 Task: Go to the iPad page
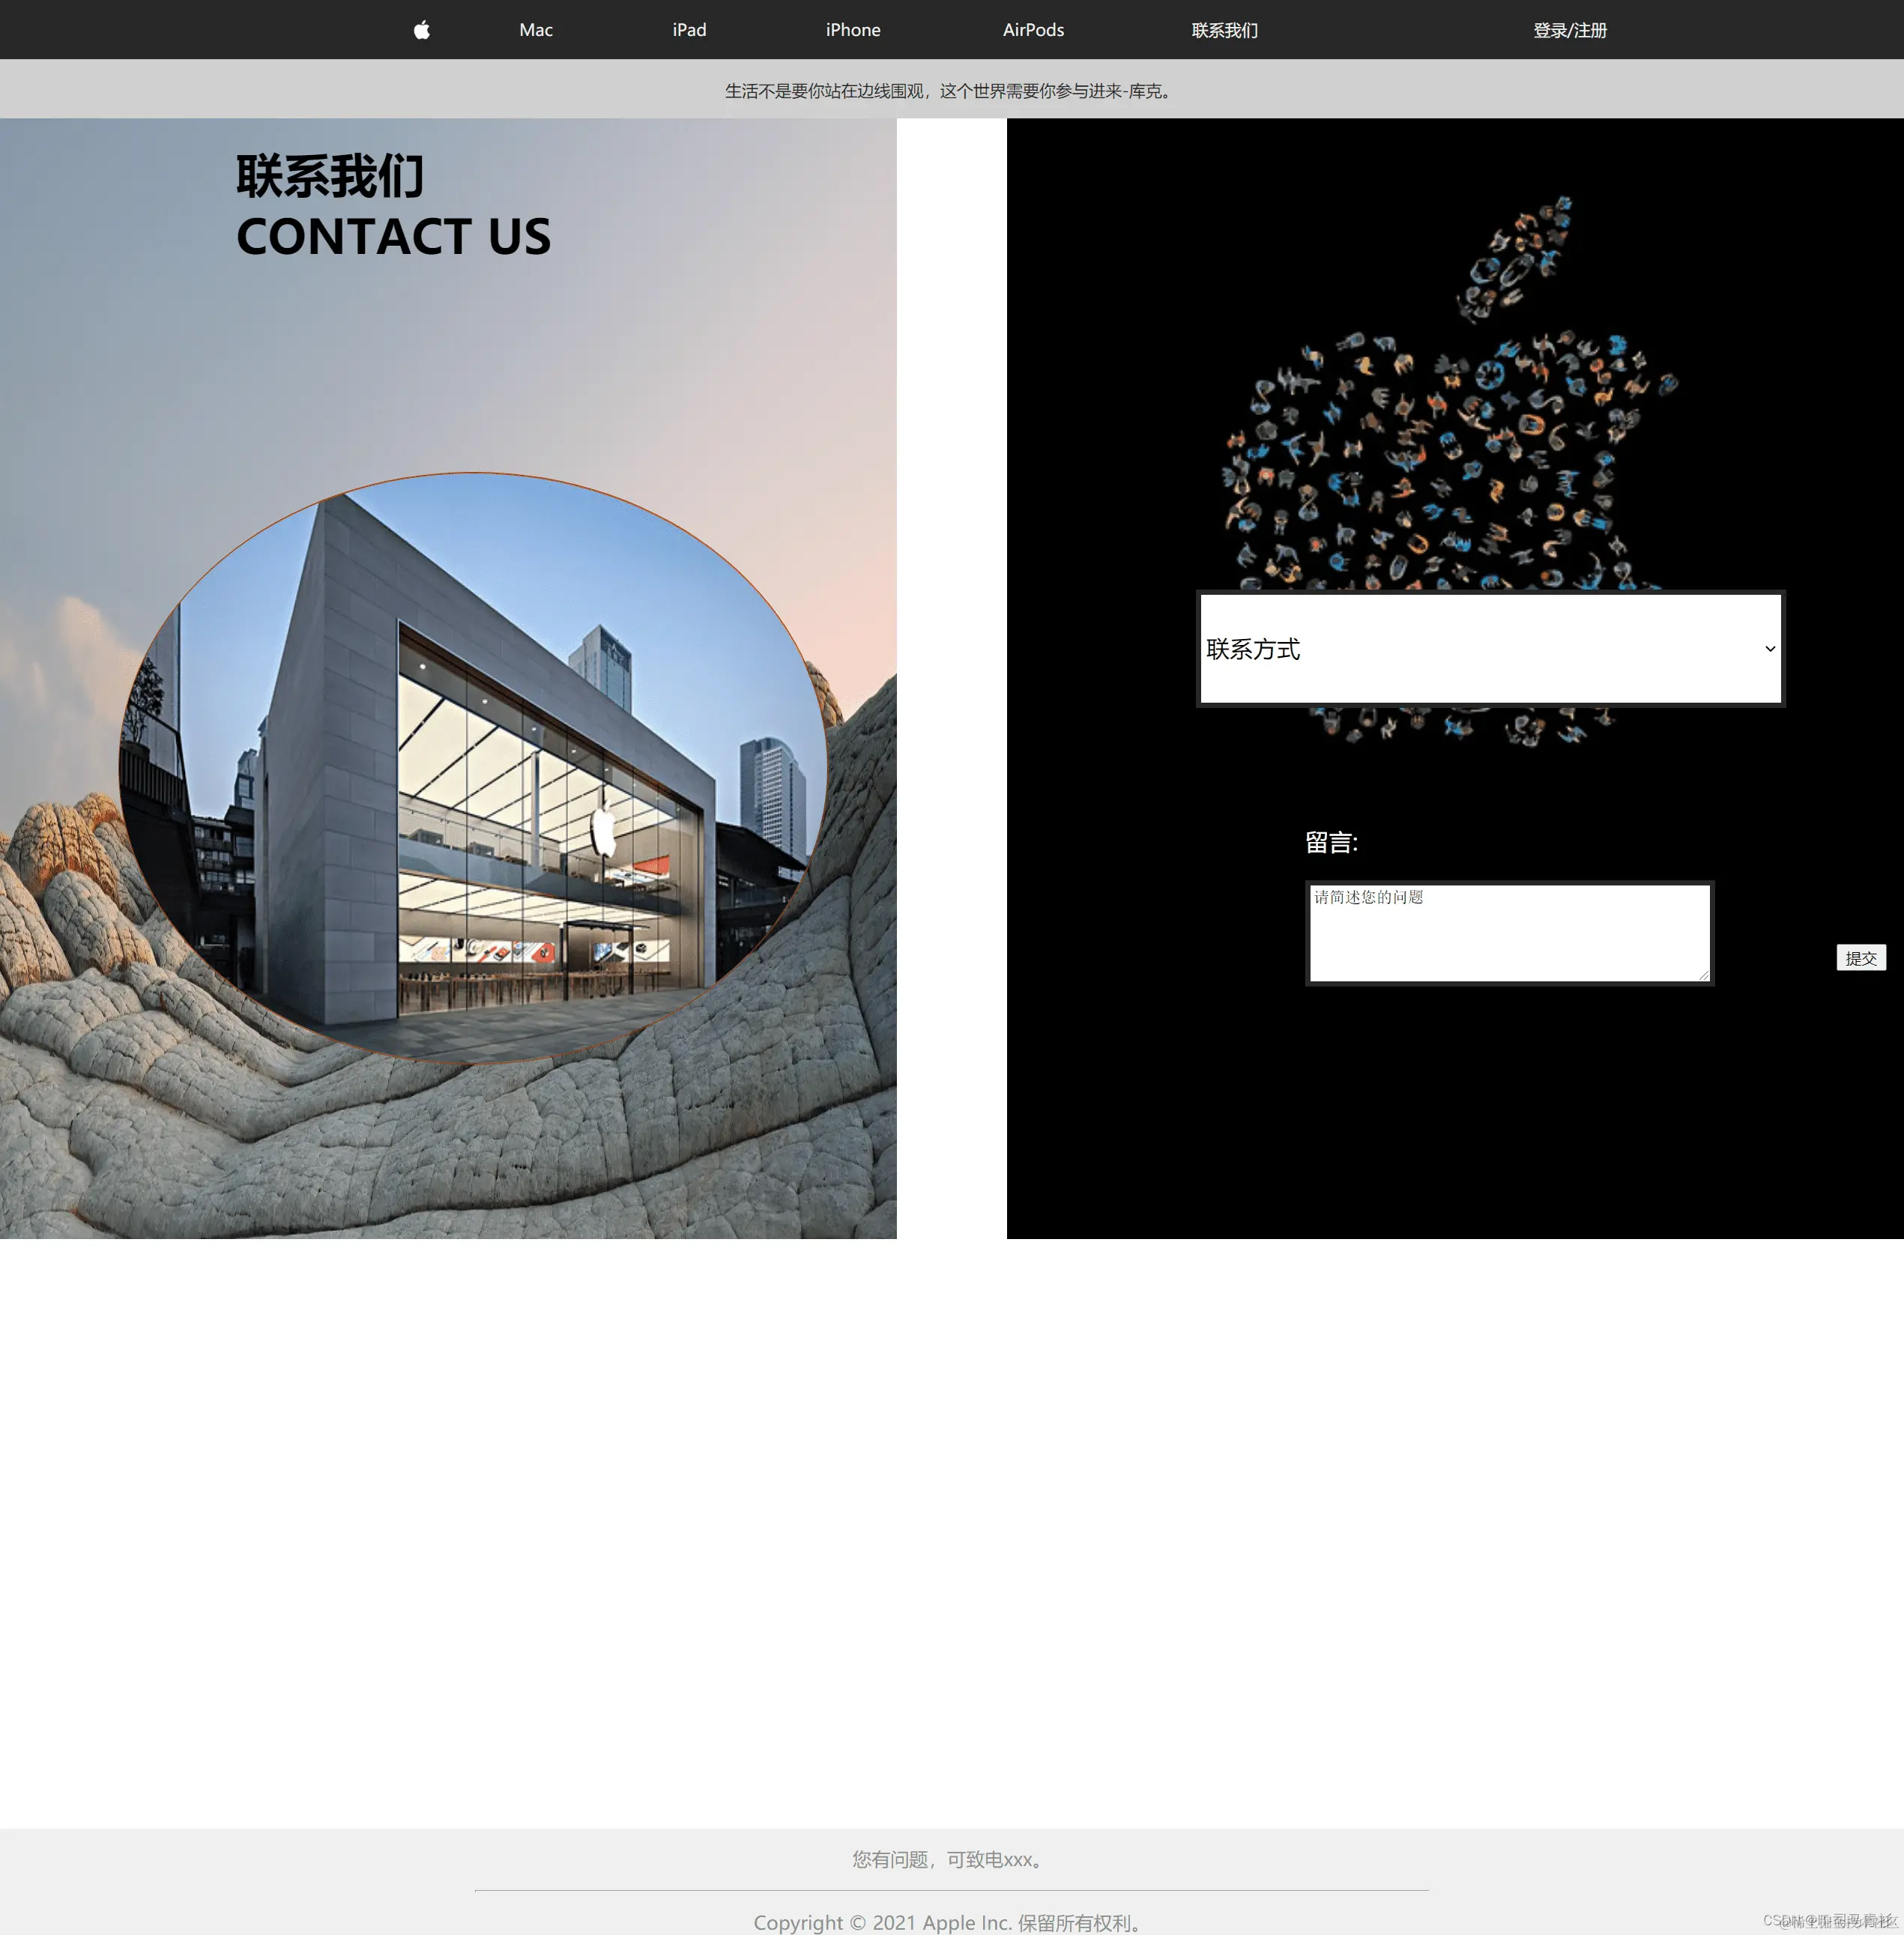point(689,30)
